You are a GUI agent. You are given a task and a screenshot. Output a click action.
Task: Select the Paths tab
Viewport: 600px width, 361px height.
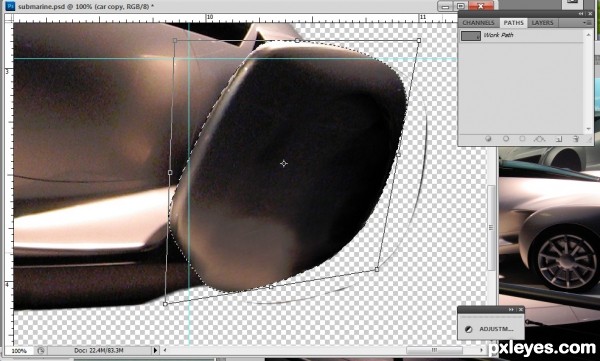513,23
